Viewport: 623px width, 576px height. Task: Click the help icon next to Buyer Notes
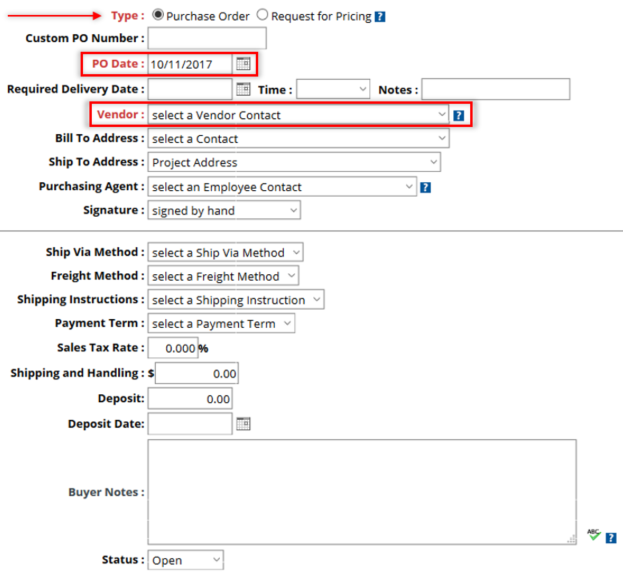click(x=611, y=538)
